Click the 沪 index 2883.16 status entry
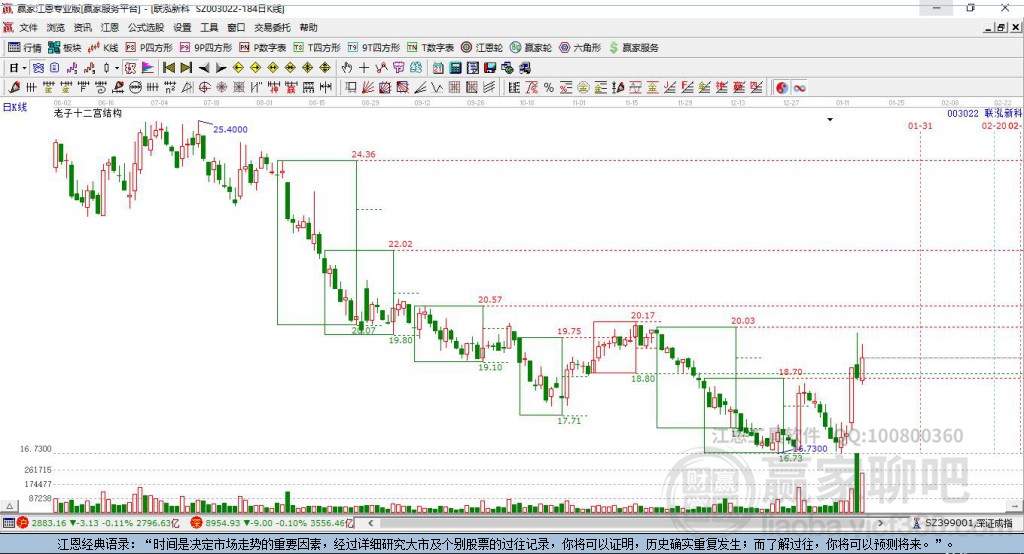1024x554 pixels. (98, 523)
